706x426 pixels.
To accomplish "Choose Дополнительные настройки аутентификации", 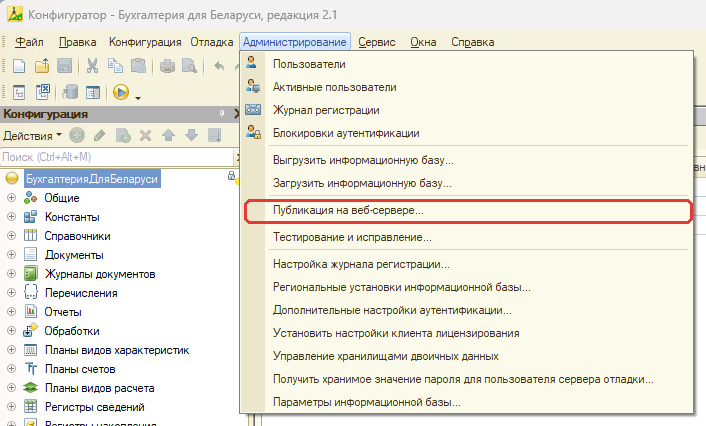I will 466,310.
